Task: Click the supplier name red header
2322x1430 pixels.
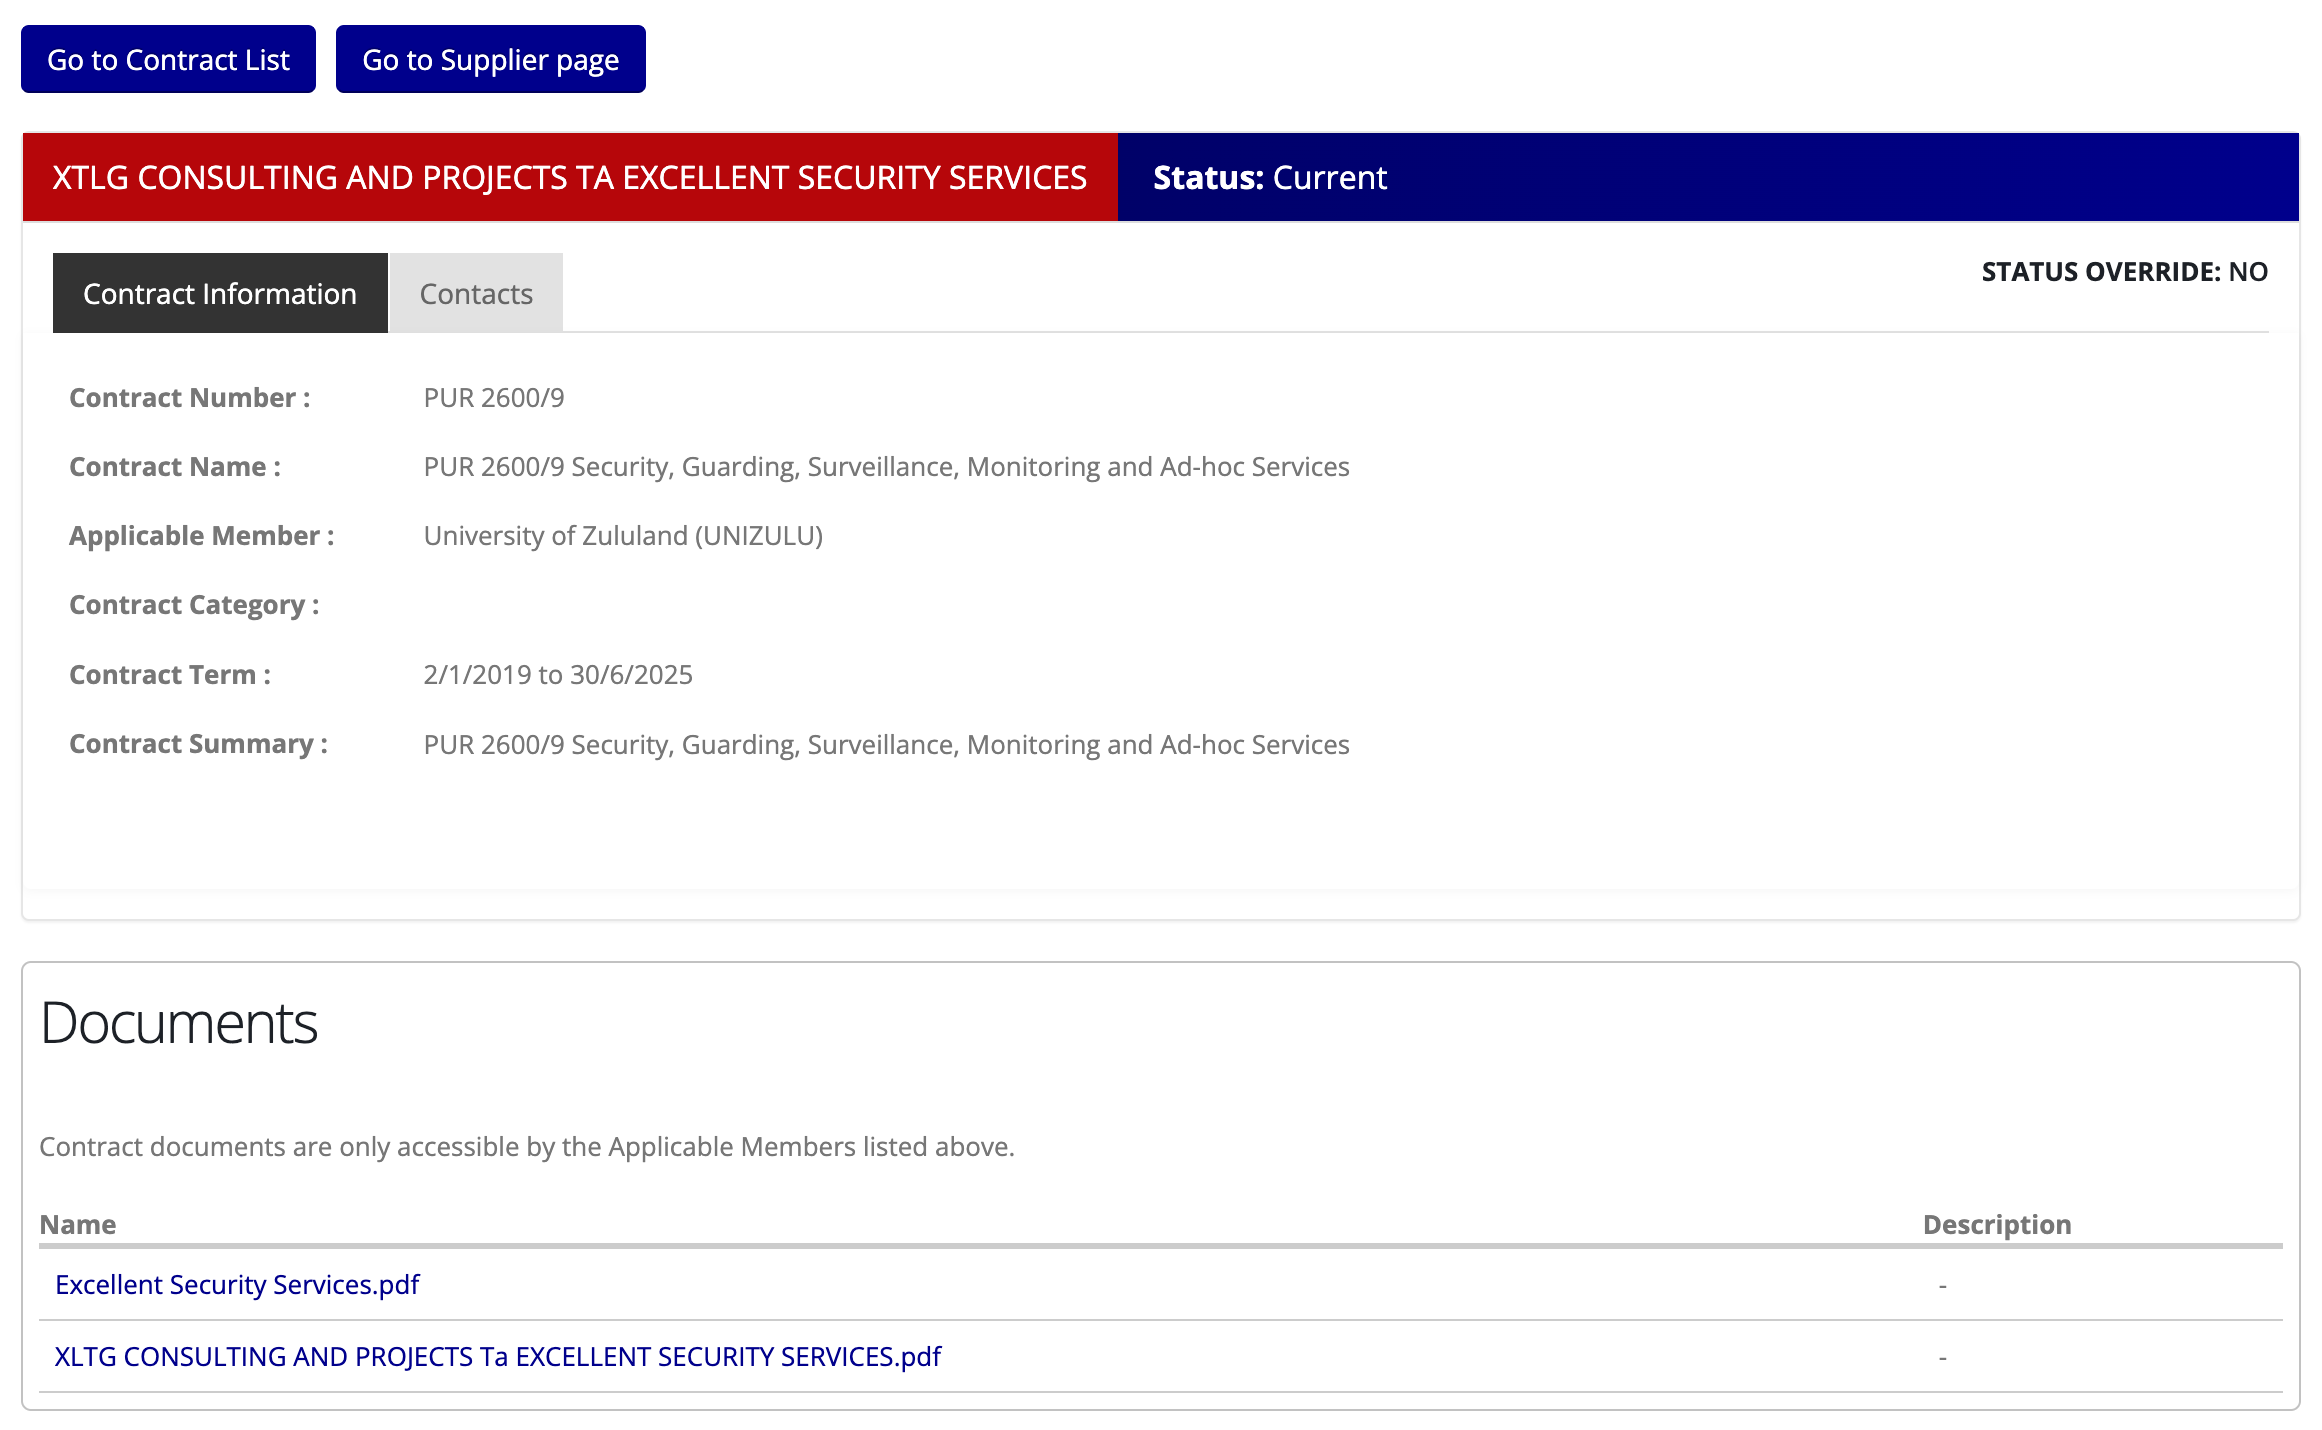Action: (569, 178)
